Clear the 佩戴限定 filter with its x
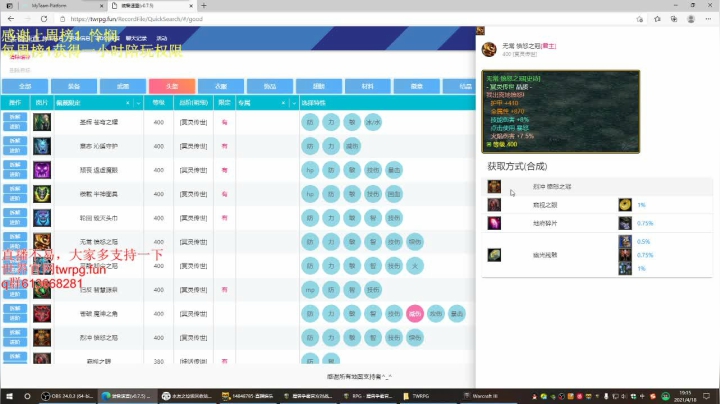Image resolution: width=720 pixels, height=404 pixels. [x=128, y=103]
